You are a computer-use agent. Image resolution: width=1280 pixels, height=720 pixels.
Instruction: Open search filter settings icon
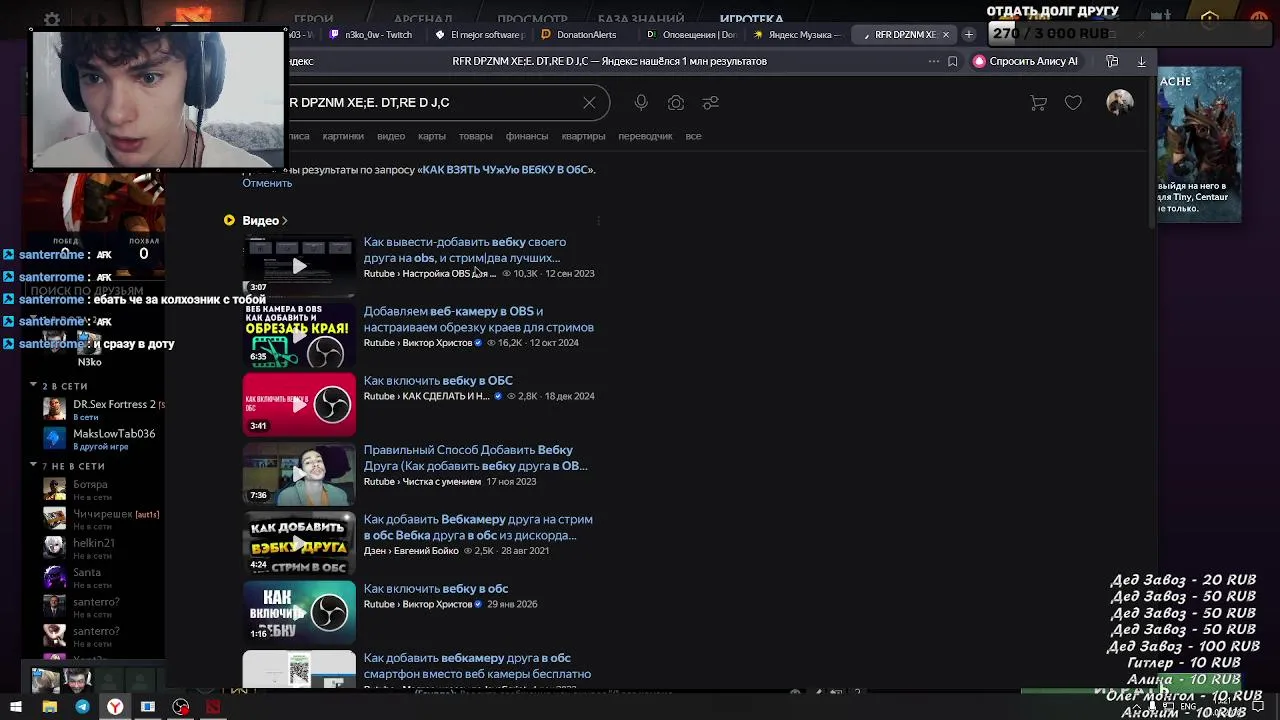click(x=710, y=103)
